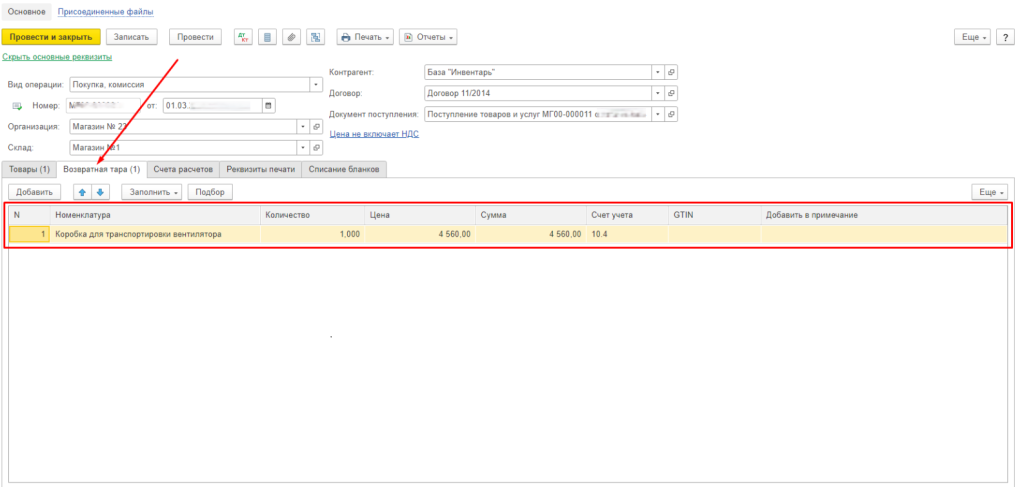Open the Печать dropdown menu

(x=365, y=37)
